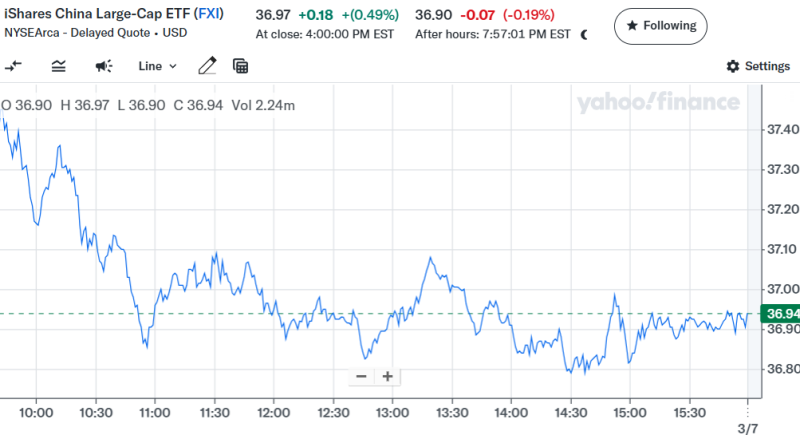Click the Yahoo Finance watermark logo
Viewport: 800px width, 439px height.
[657, 102]
